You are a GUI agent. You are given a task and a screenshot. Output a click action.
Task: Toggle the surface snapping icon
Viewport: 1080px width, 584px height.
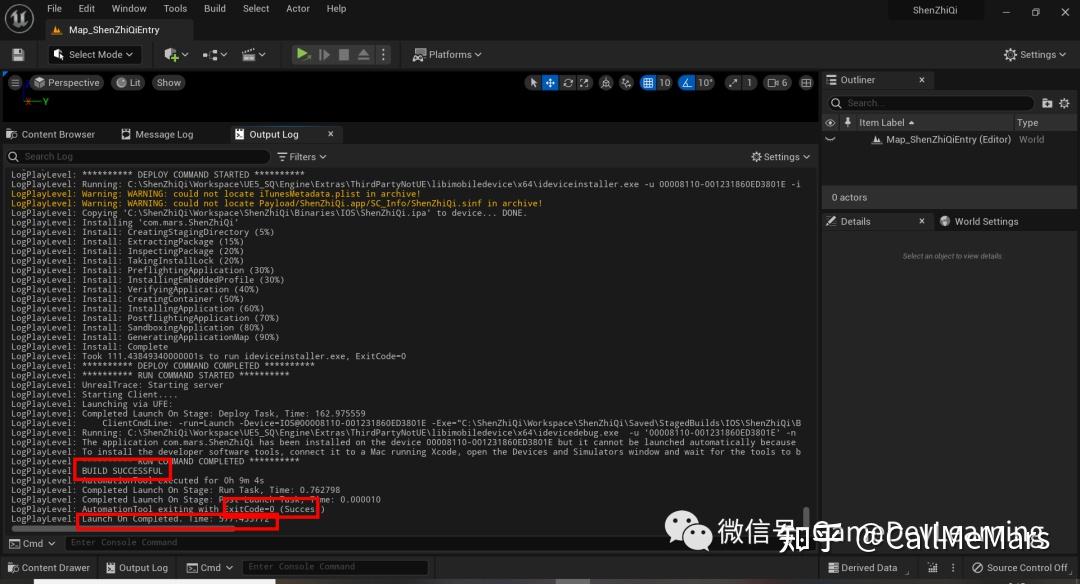[625, 83]
